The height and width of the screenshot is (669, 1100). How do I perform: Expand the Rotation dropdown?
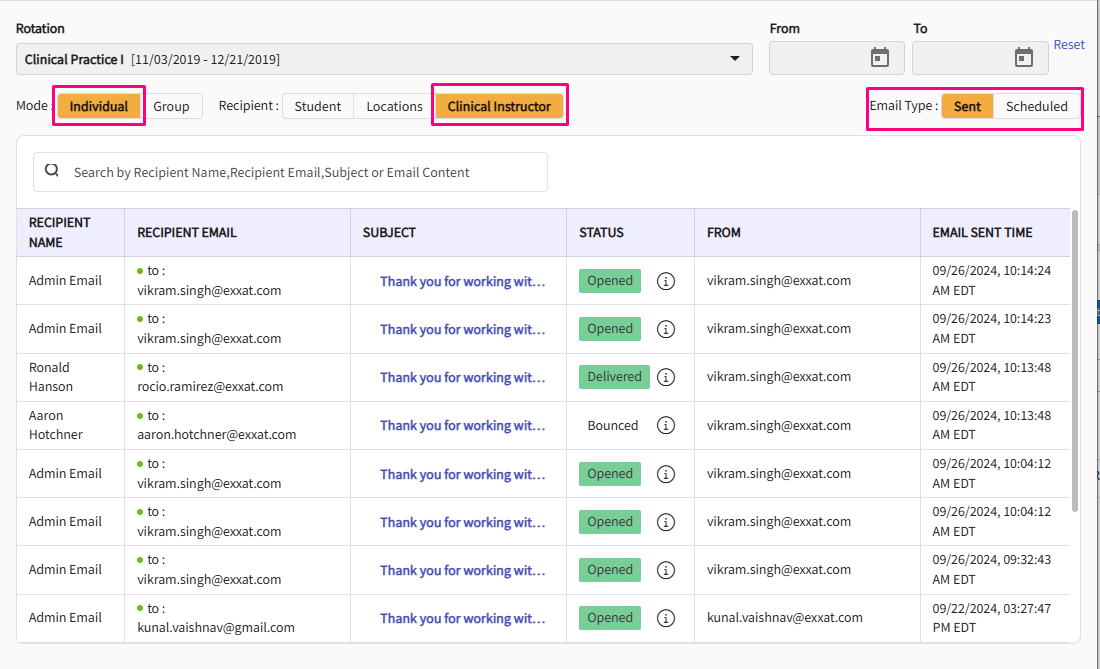(x=384, y=59)
